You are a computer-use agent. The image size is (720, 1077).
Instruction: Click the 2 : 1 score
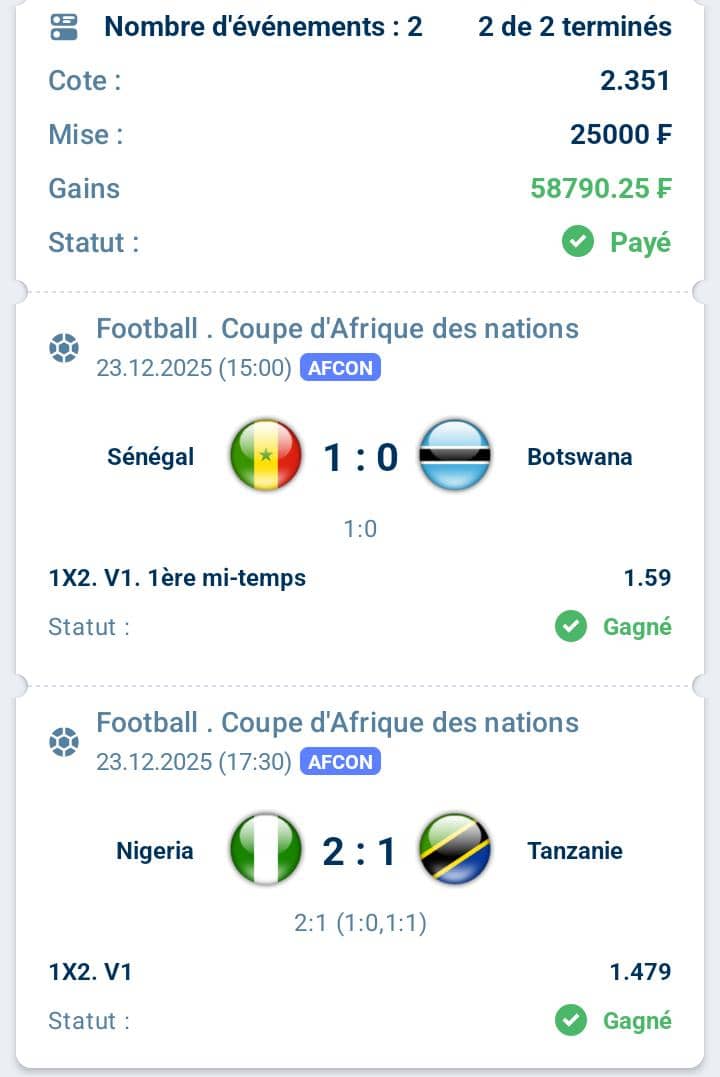pyautogui.click(x=360, y=851)
